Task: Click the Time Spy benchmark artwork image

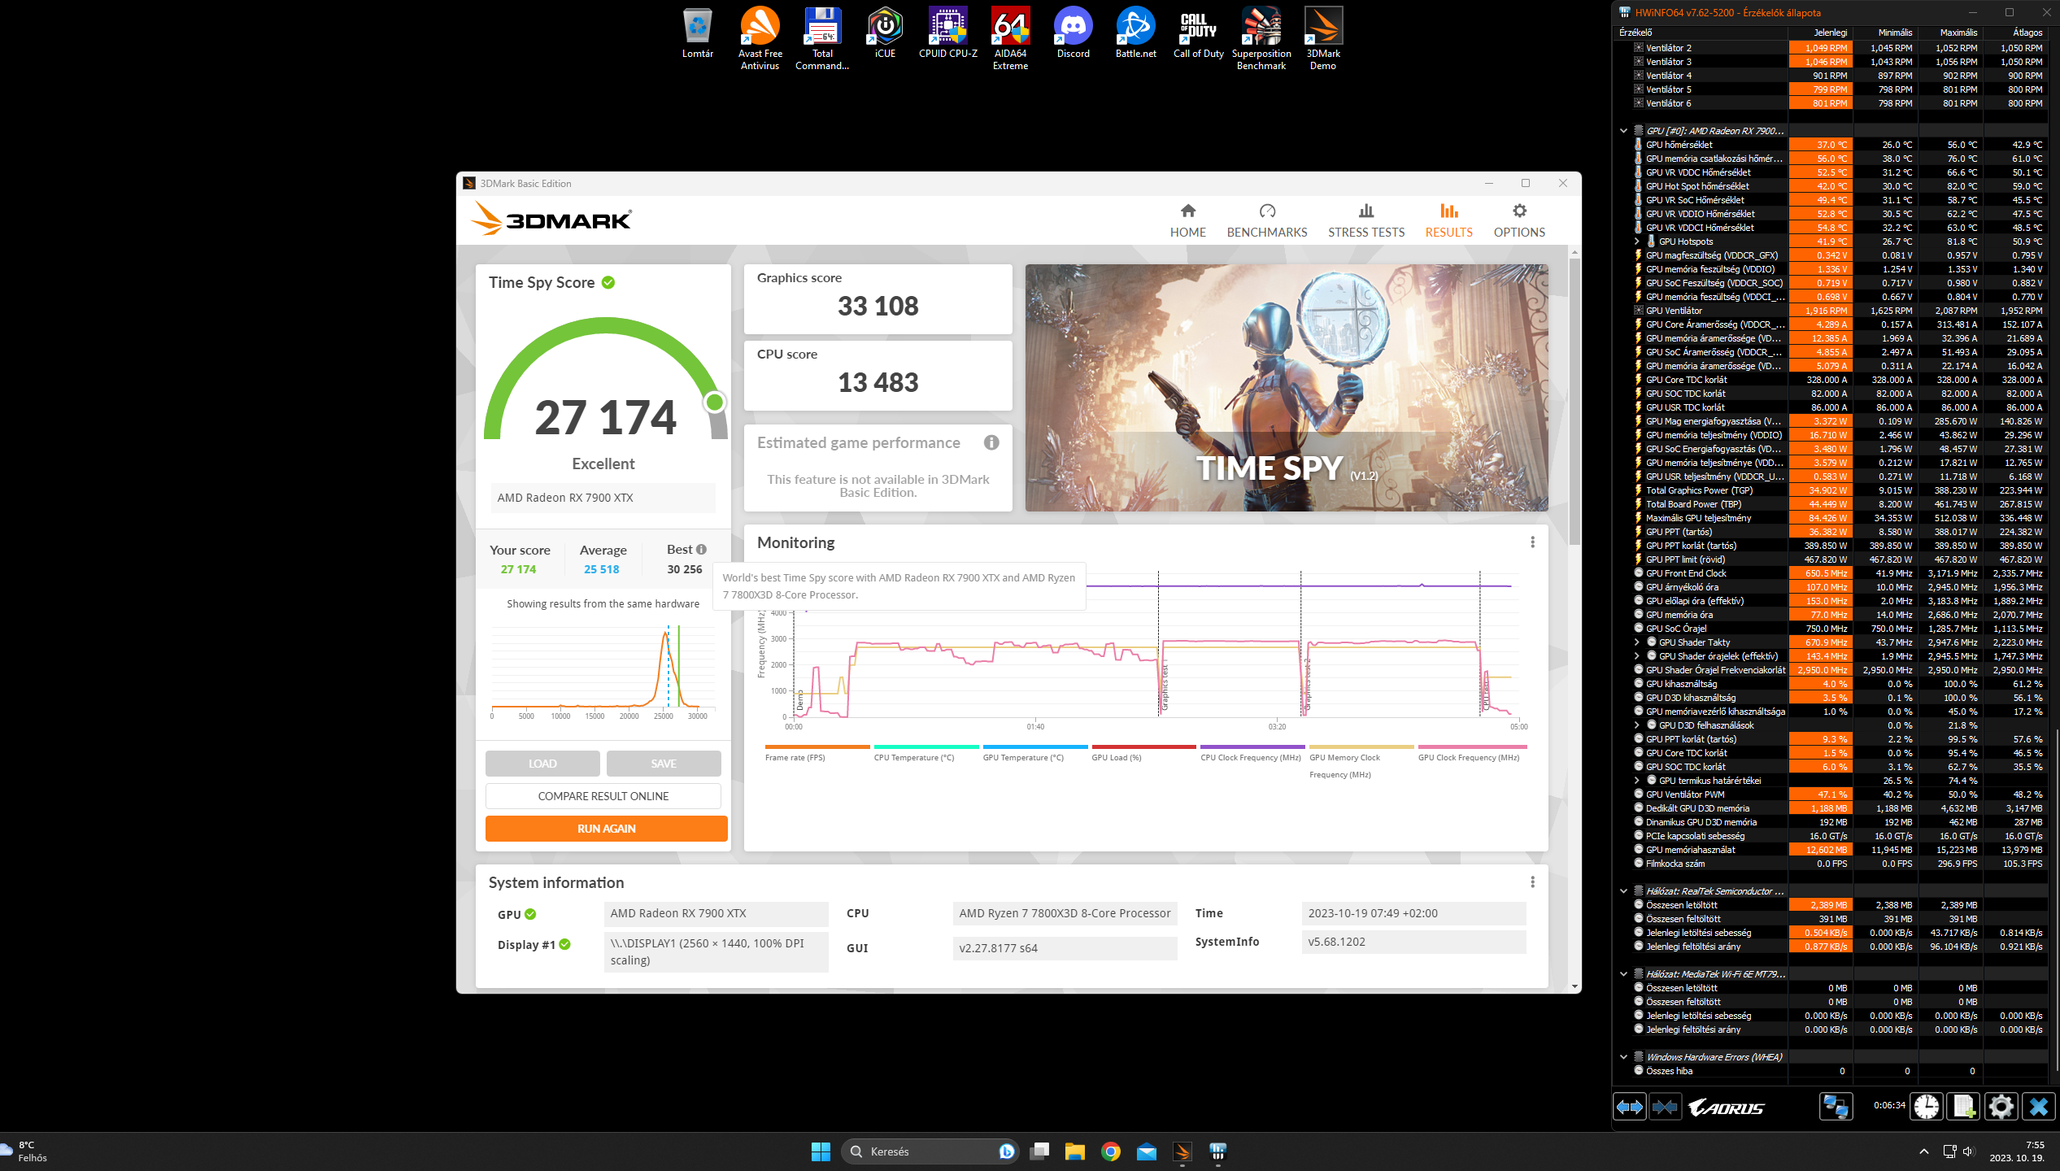Action: [1286, 387]
